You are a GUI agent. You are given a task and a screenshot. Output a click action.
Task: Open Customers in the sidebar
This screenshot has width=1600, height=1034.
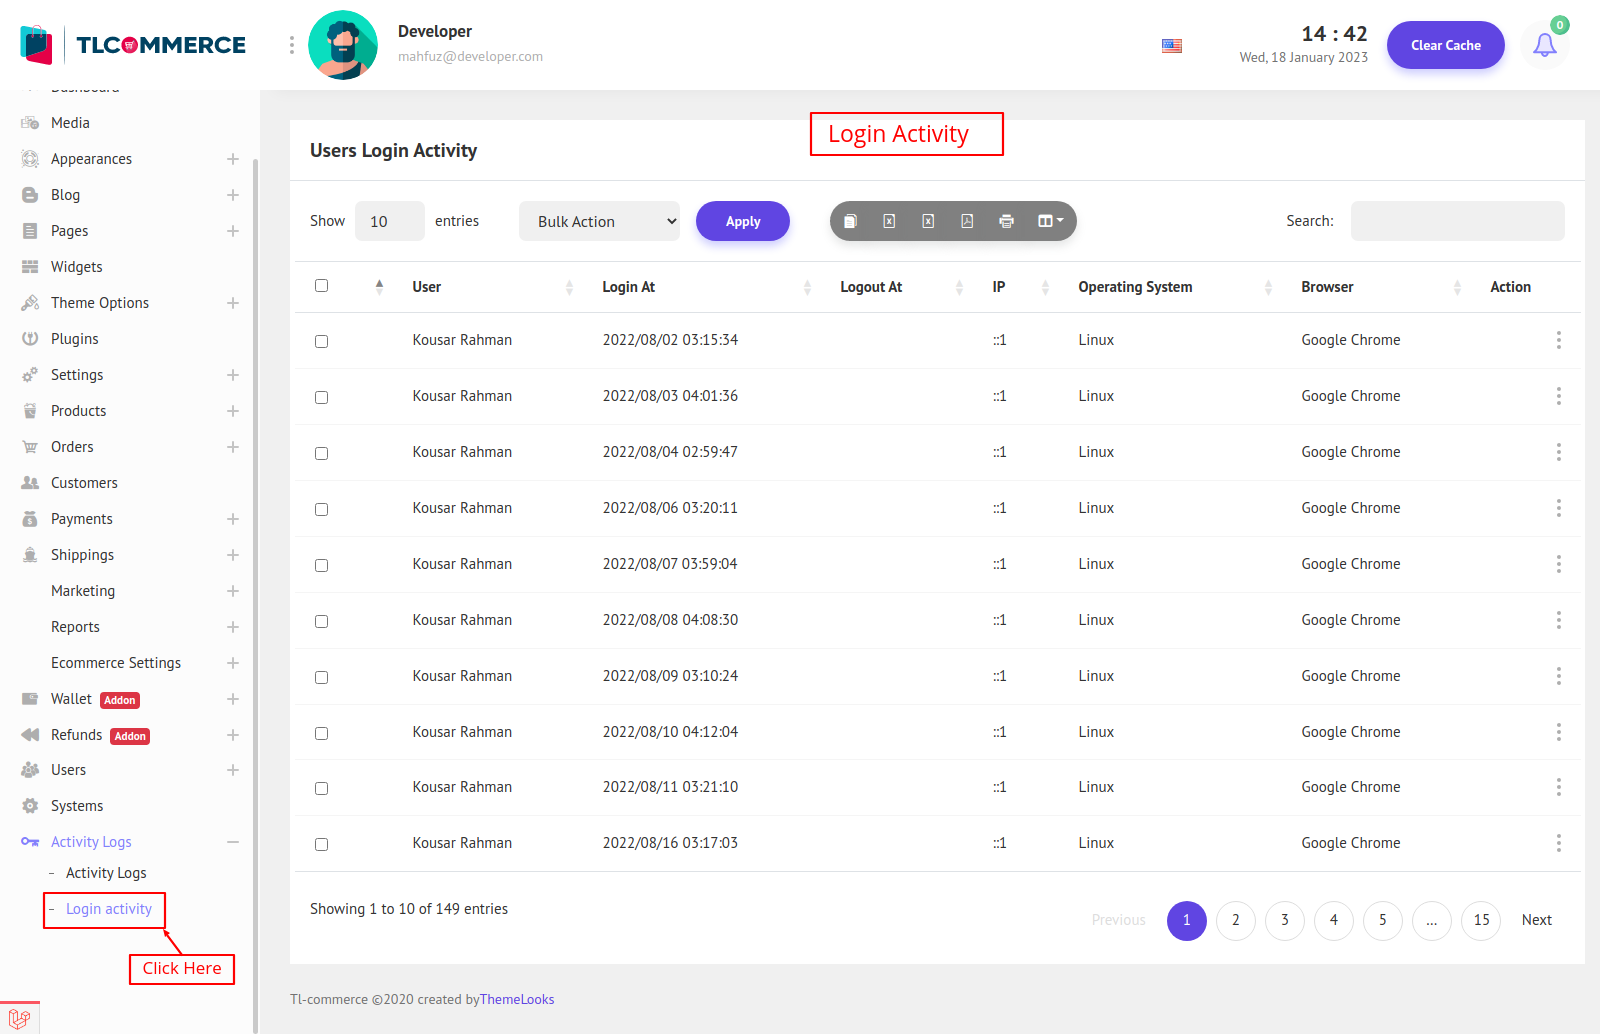pyautogui.click(x=84, y=483)
